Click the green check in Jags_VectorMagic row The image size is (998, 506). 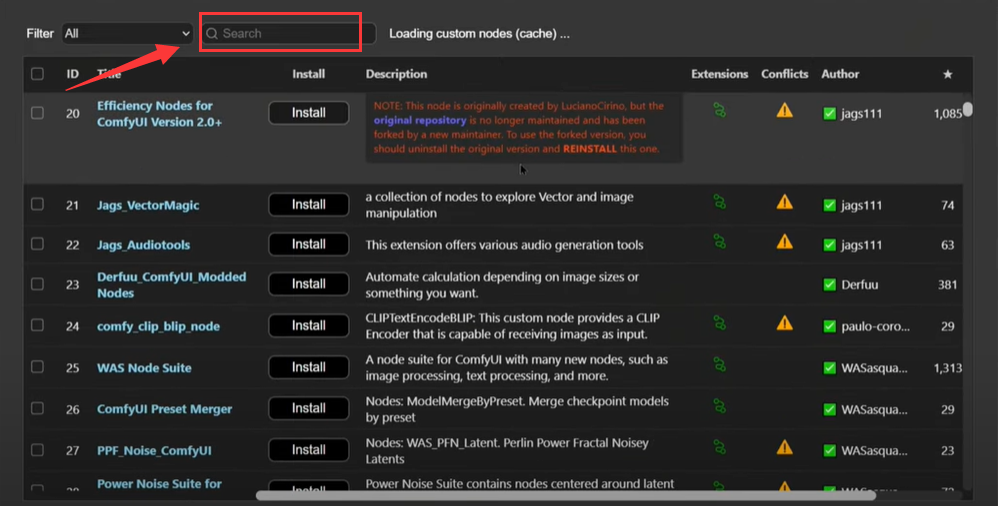829,205
